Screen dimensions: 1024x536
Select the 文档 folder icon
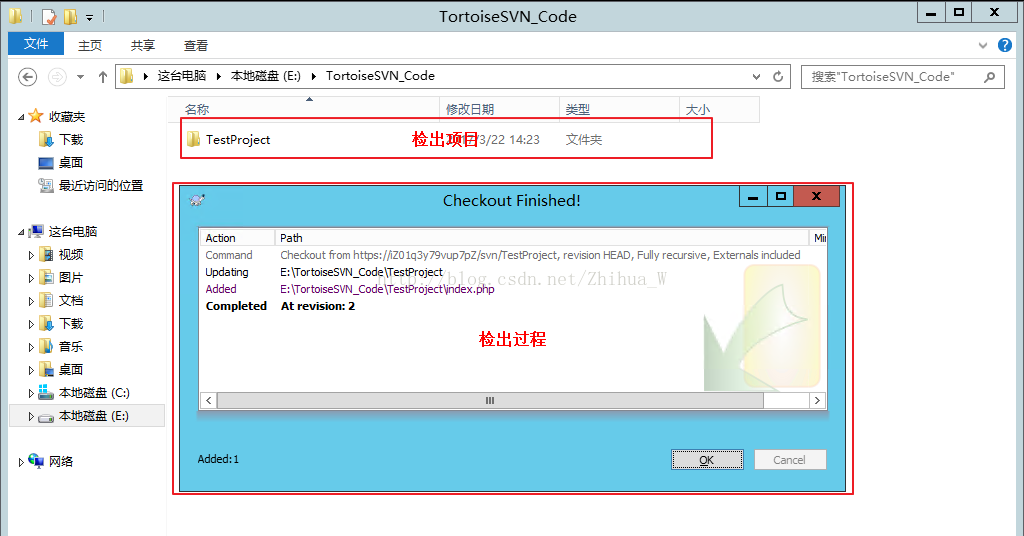click(x=46, y=300)
